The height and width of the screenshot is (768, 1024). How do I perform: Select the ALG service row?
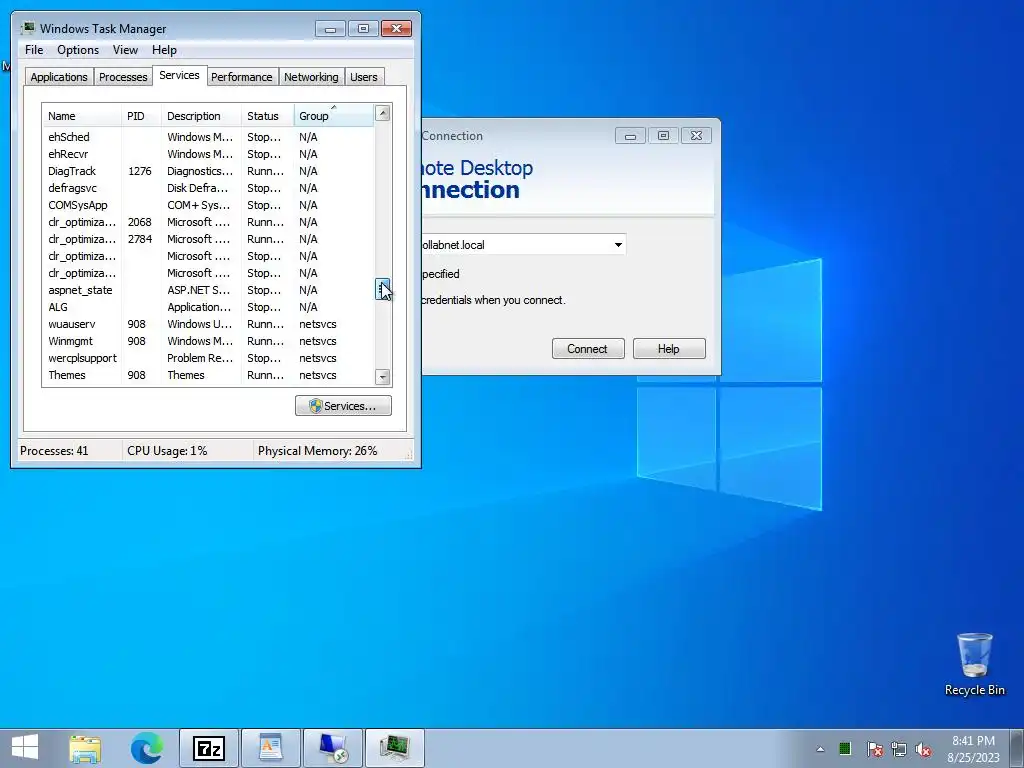click(x=208, y=306)
